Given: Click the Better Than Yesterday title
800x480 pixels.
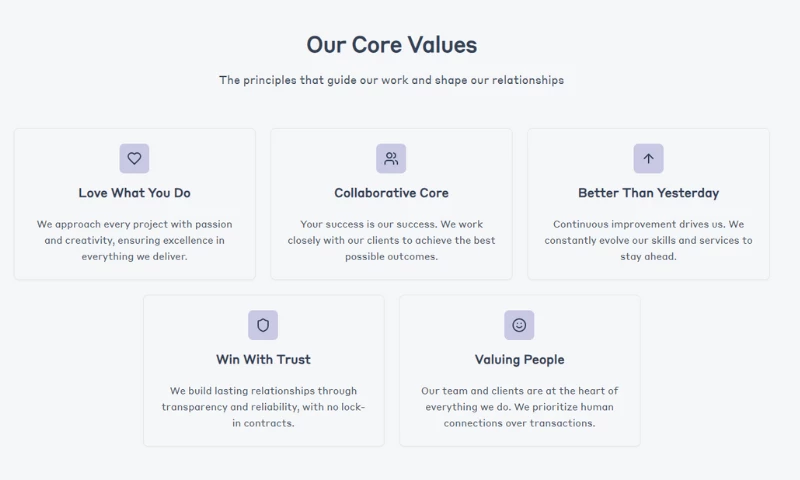Looking at the screenshot, I should pos(648,193).
